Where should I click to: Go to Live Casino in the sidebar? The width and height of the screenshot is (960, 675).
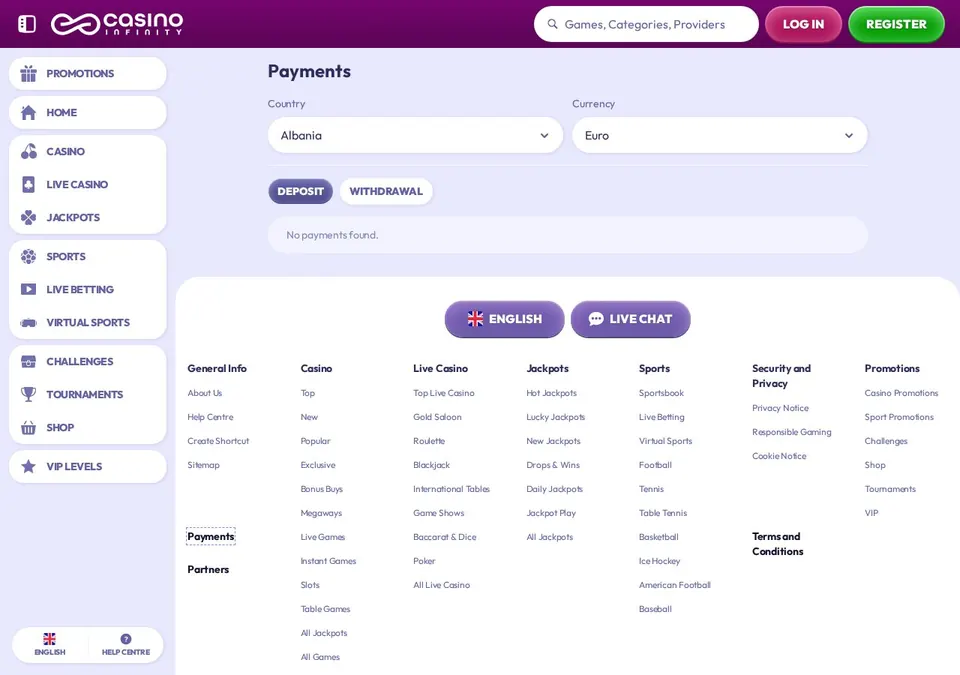coord(88,184)
